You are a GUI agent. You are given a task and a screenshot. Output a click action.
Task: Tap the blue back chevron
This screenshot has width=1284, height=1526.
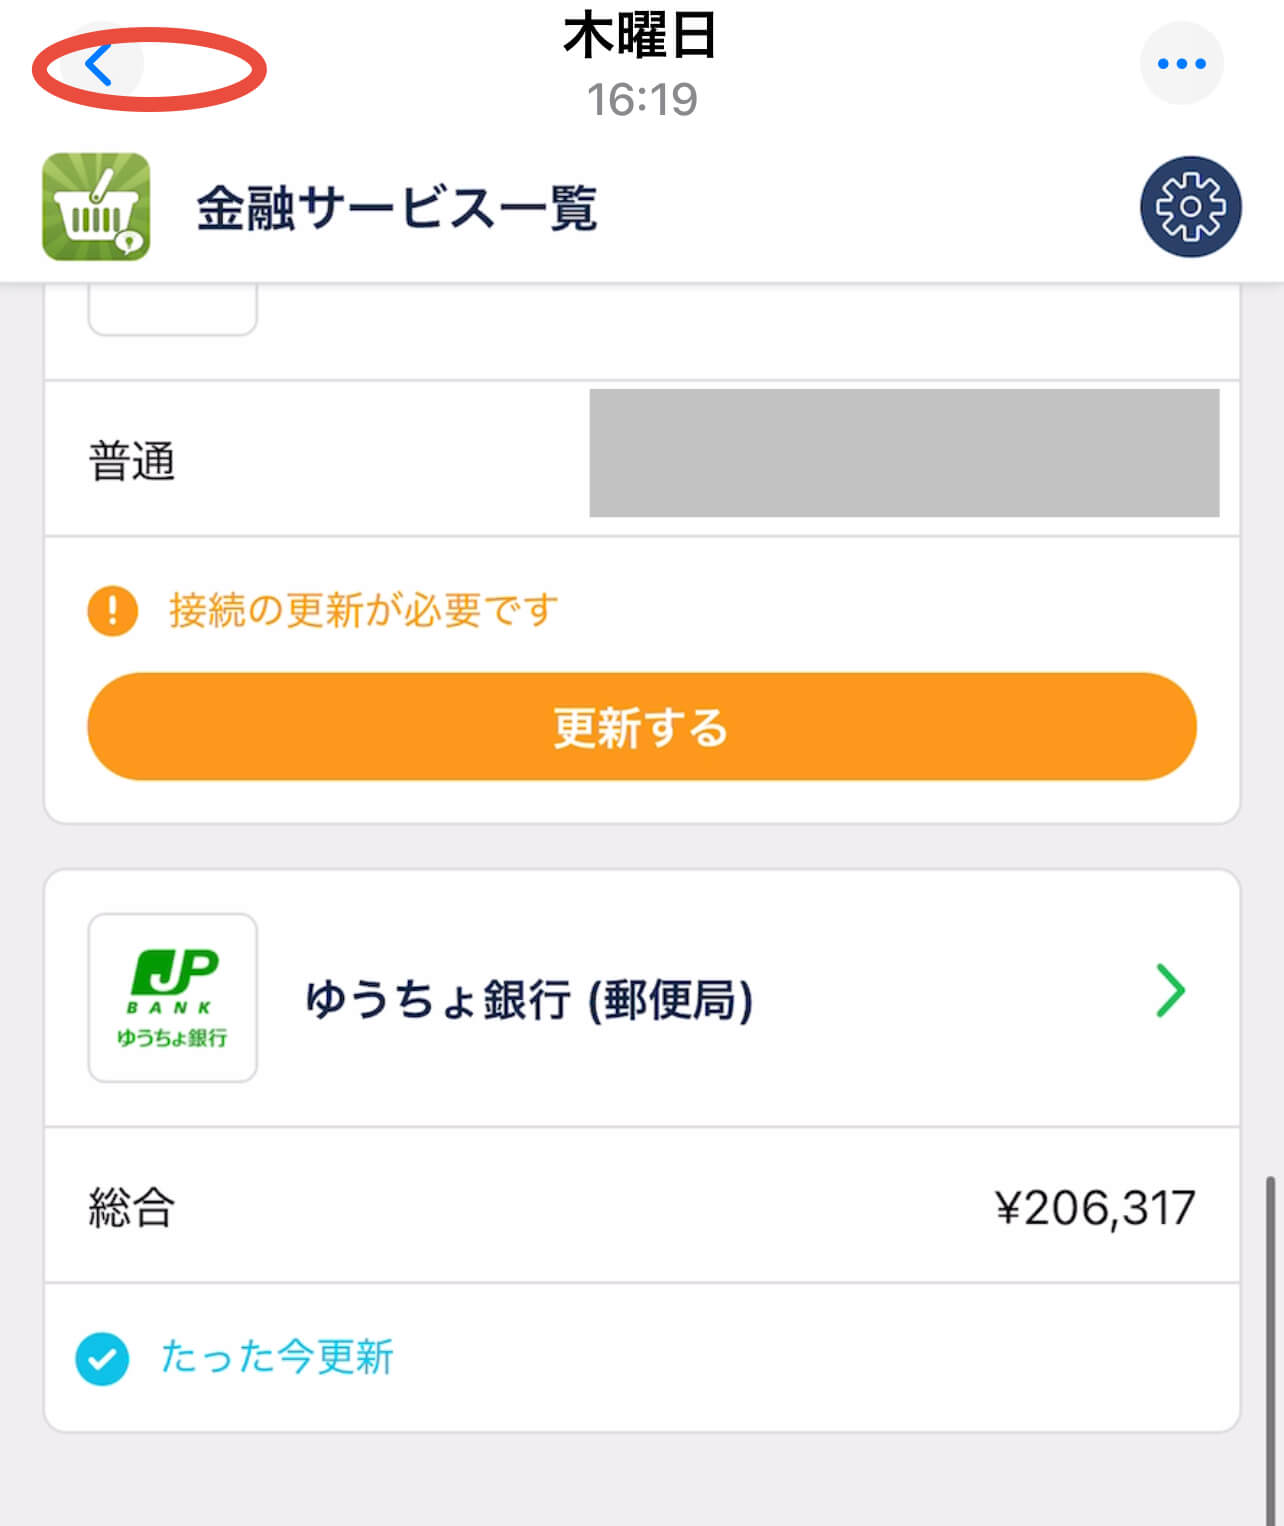[x=98, y=66]
